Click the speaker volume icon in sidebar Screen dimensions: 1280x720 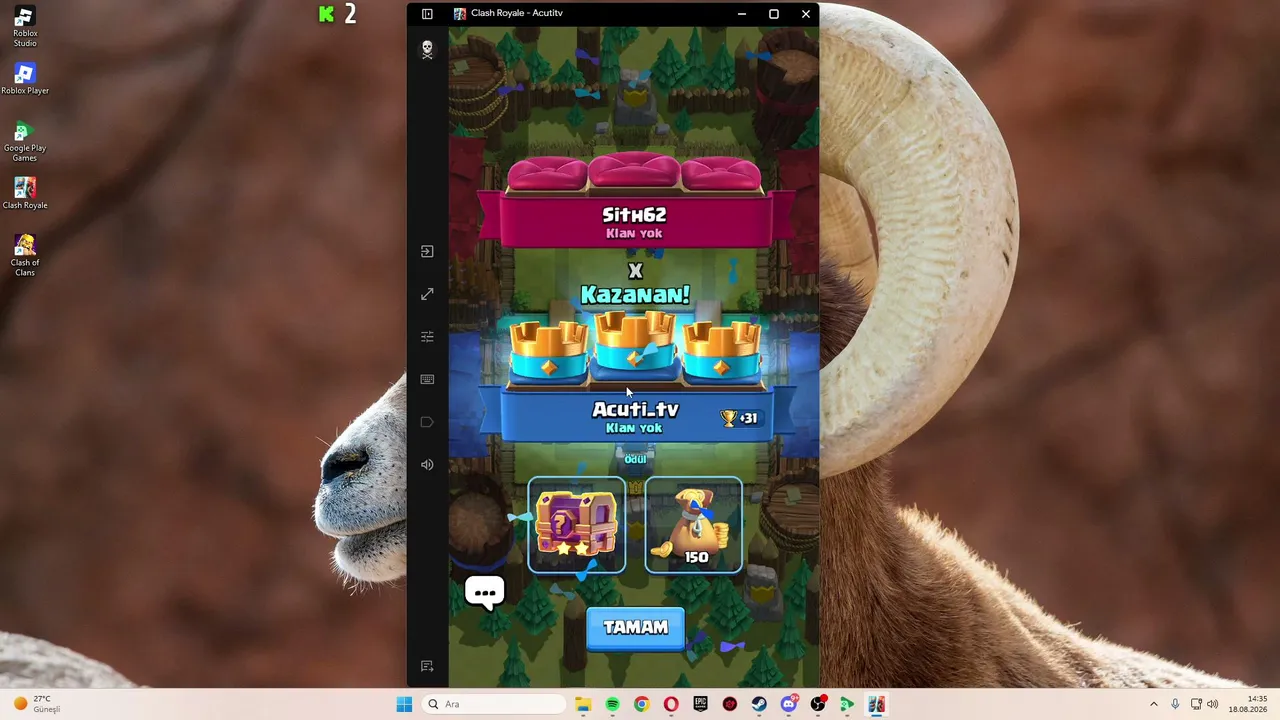[x=427, y=464]
